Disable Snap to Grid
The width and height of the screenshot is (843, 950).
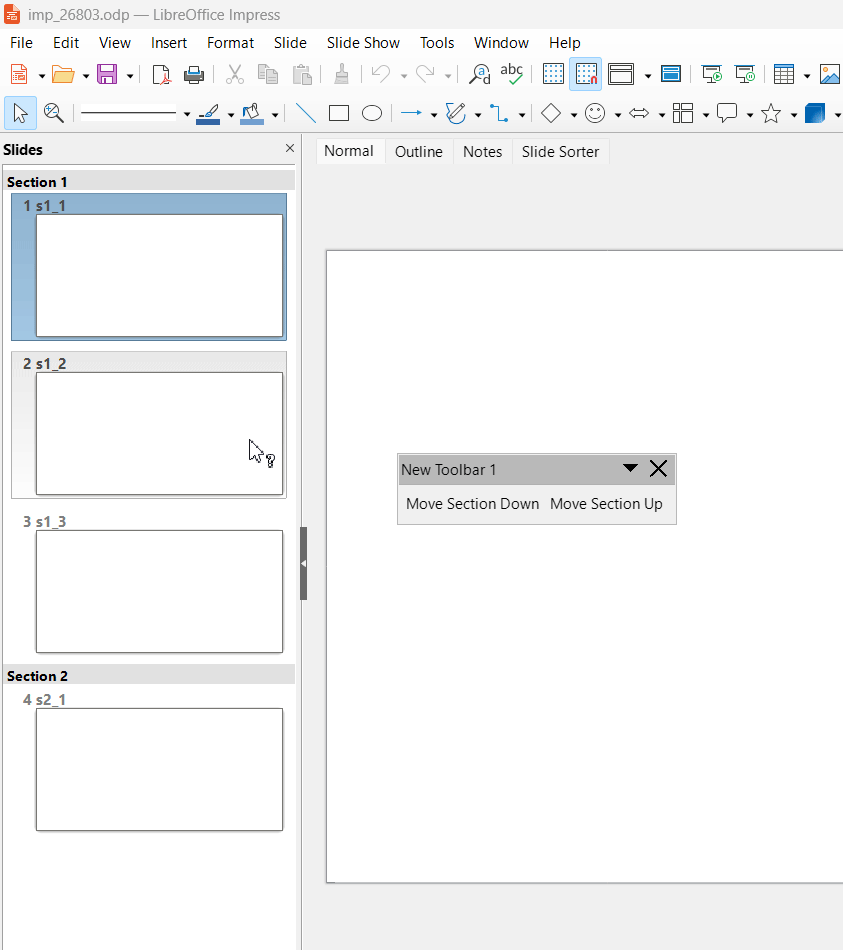585,75
